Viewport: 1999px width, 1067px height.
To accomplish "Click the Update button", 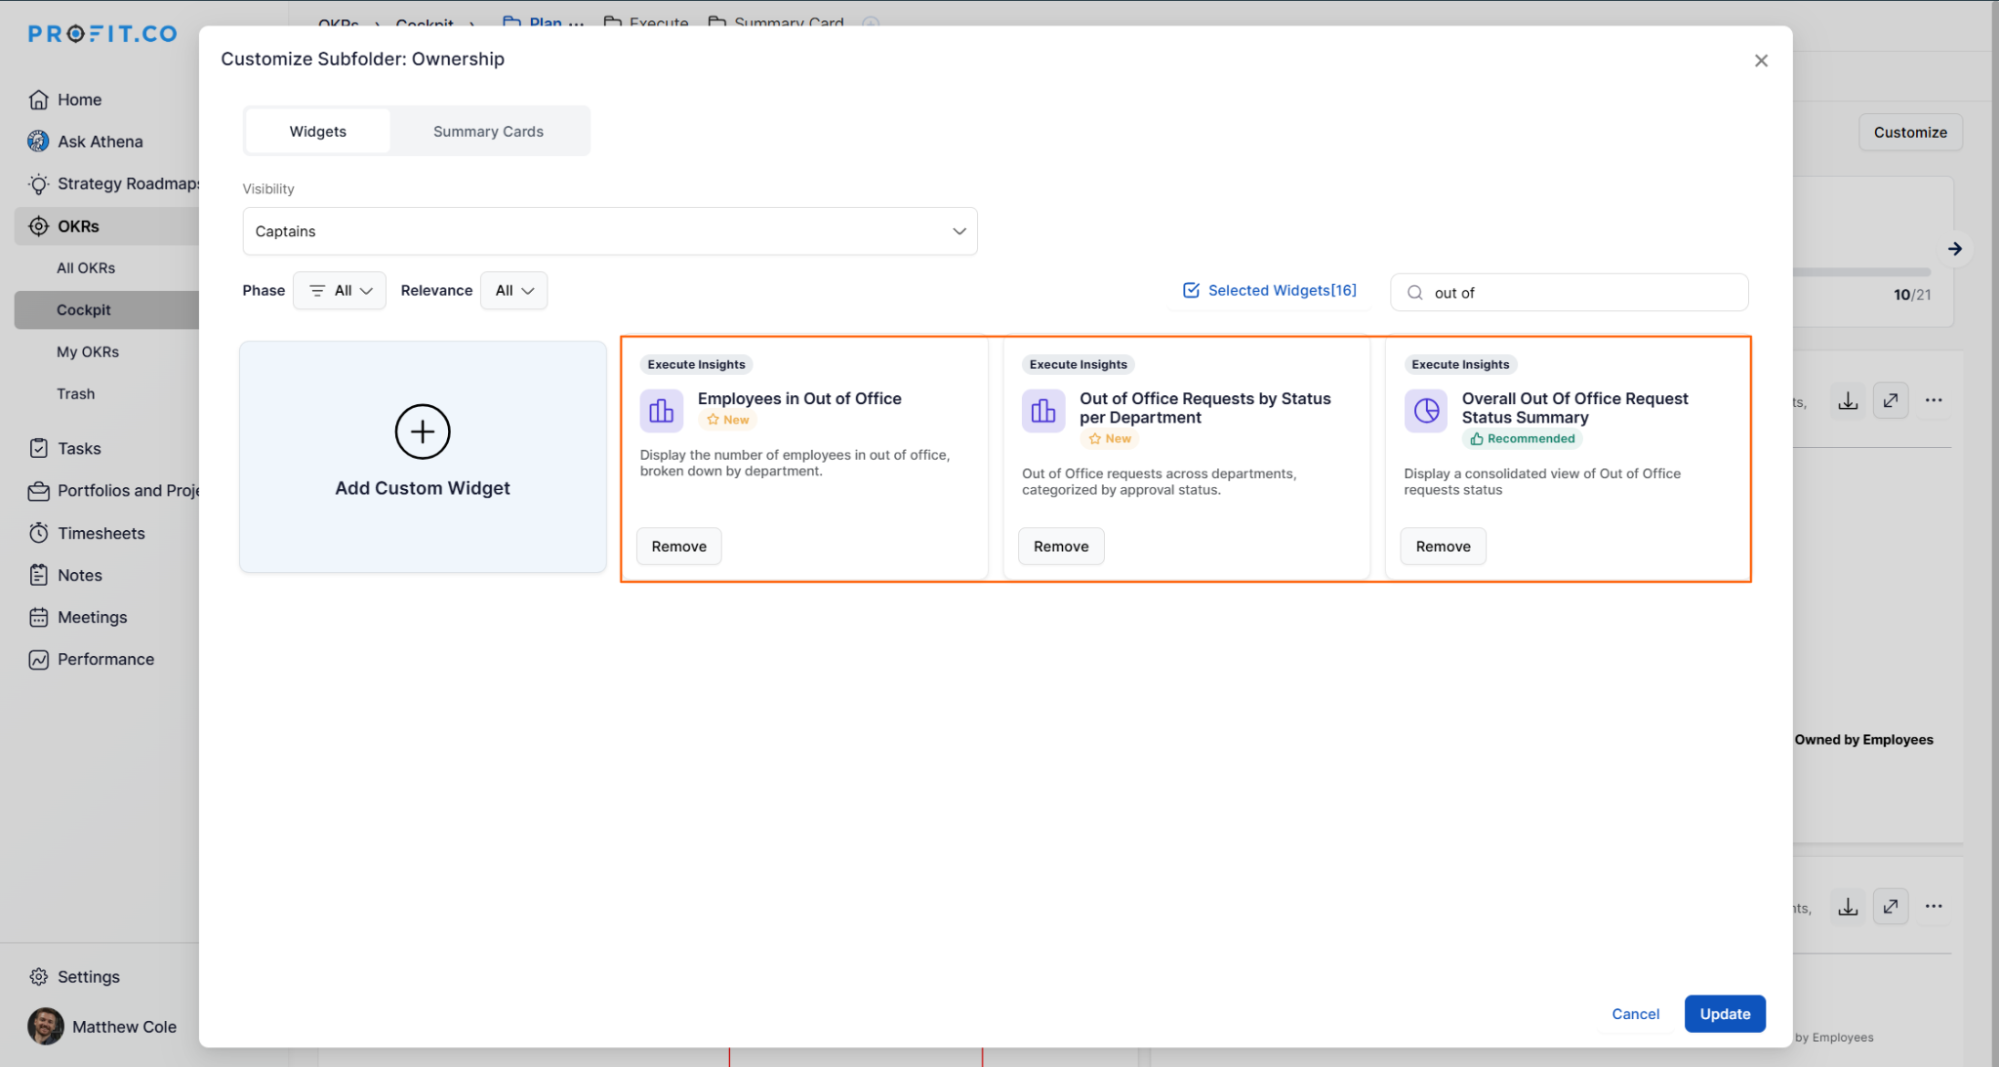I will 1724,1013.
